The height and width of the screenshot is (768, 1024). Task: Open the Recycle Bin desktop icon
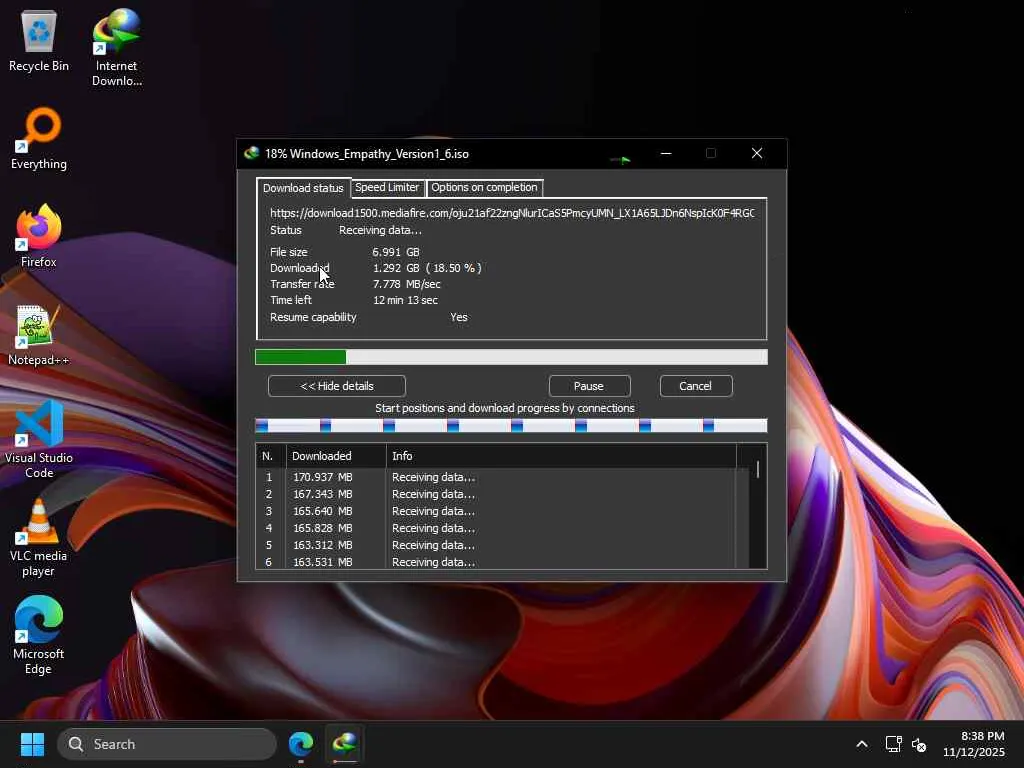click(x=39, y=40)
